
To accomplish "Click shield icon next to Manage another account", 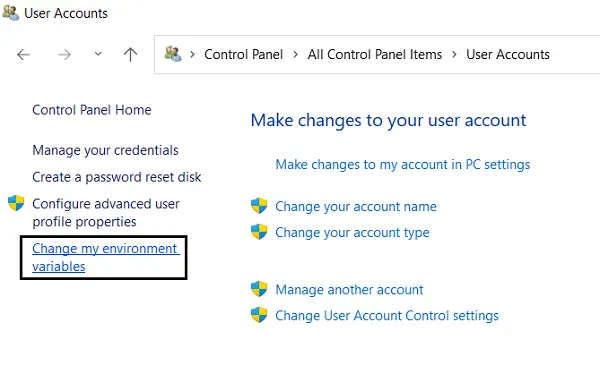I will (259, 289).
